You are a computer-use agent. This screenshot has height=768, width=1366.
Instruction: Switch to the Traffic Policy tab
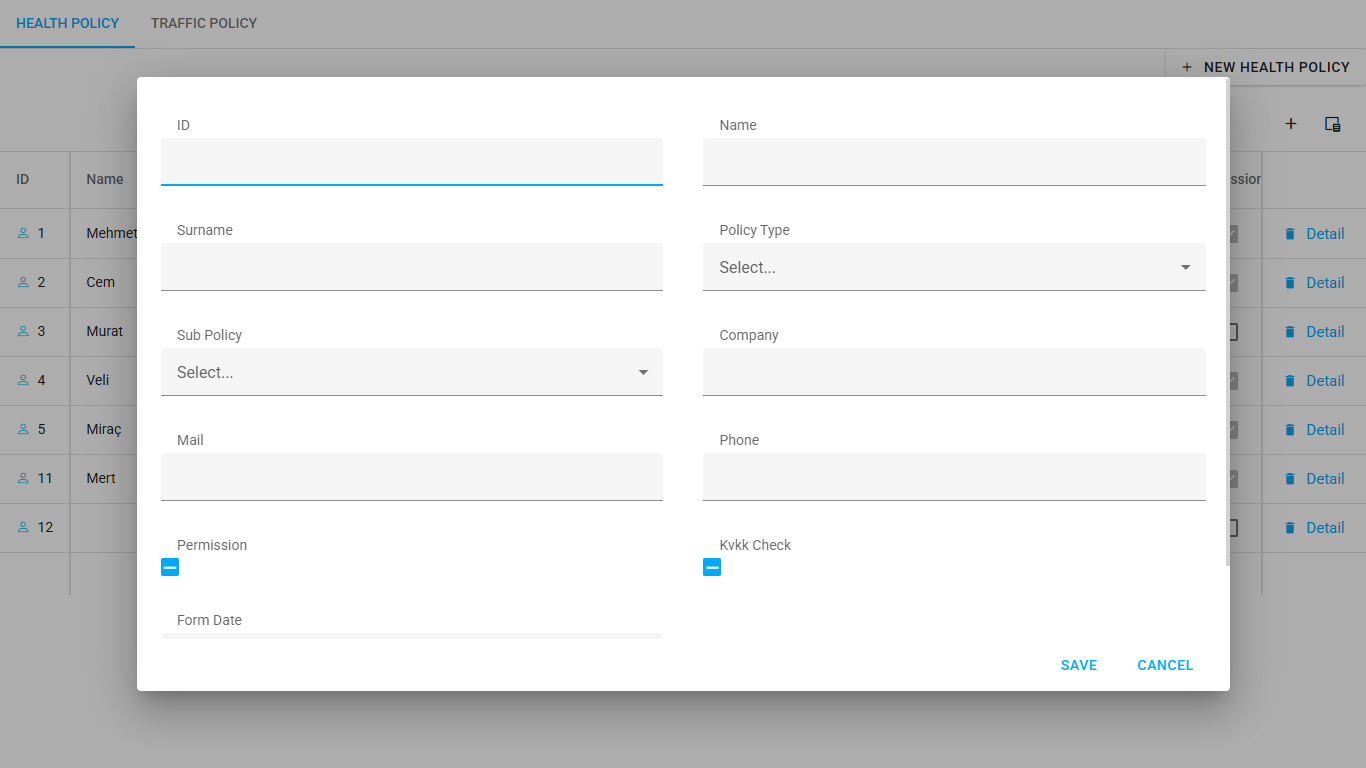[x=204, y=23]
